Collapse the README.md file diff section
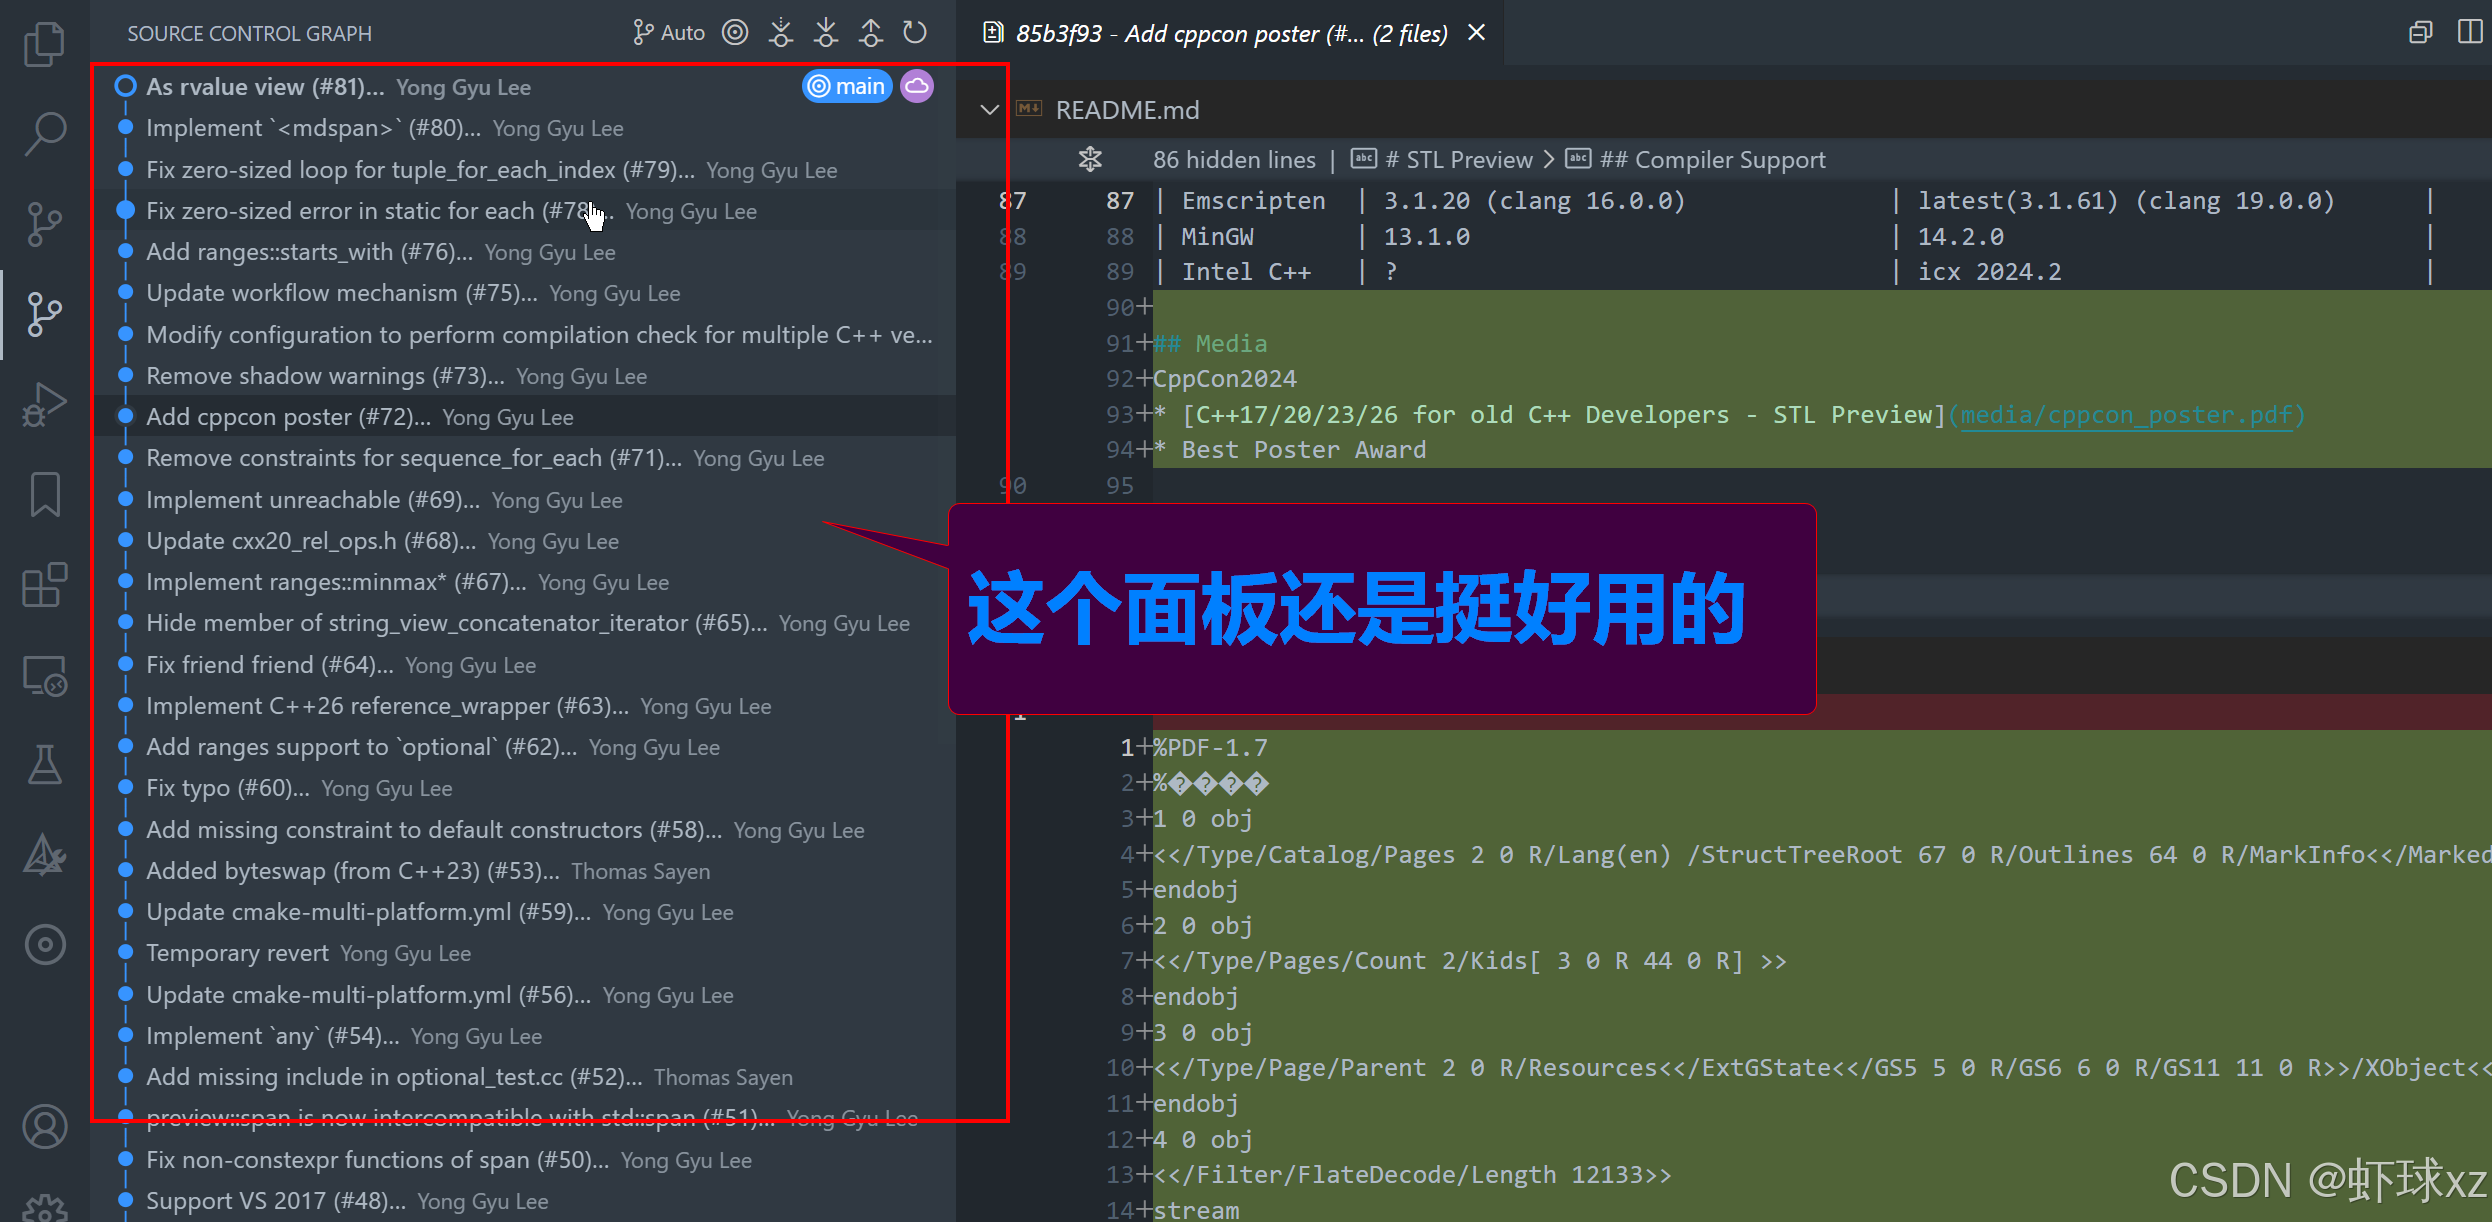 pos(989,110)
